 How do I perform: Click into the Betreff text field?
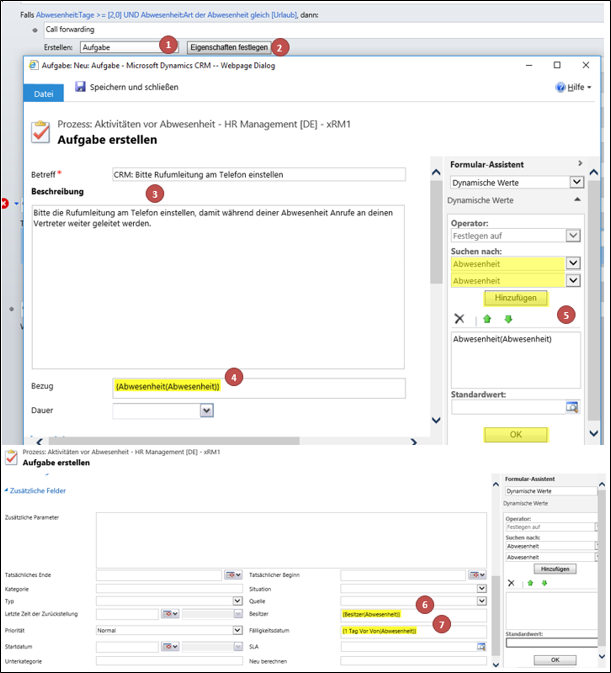click(259, 174)
